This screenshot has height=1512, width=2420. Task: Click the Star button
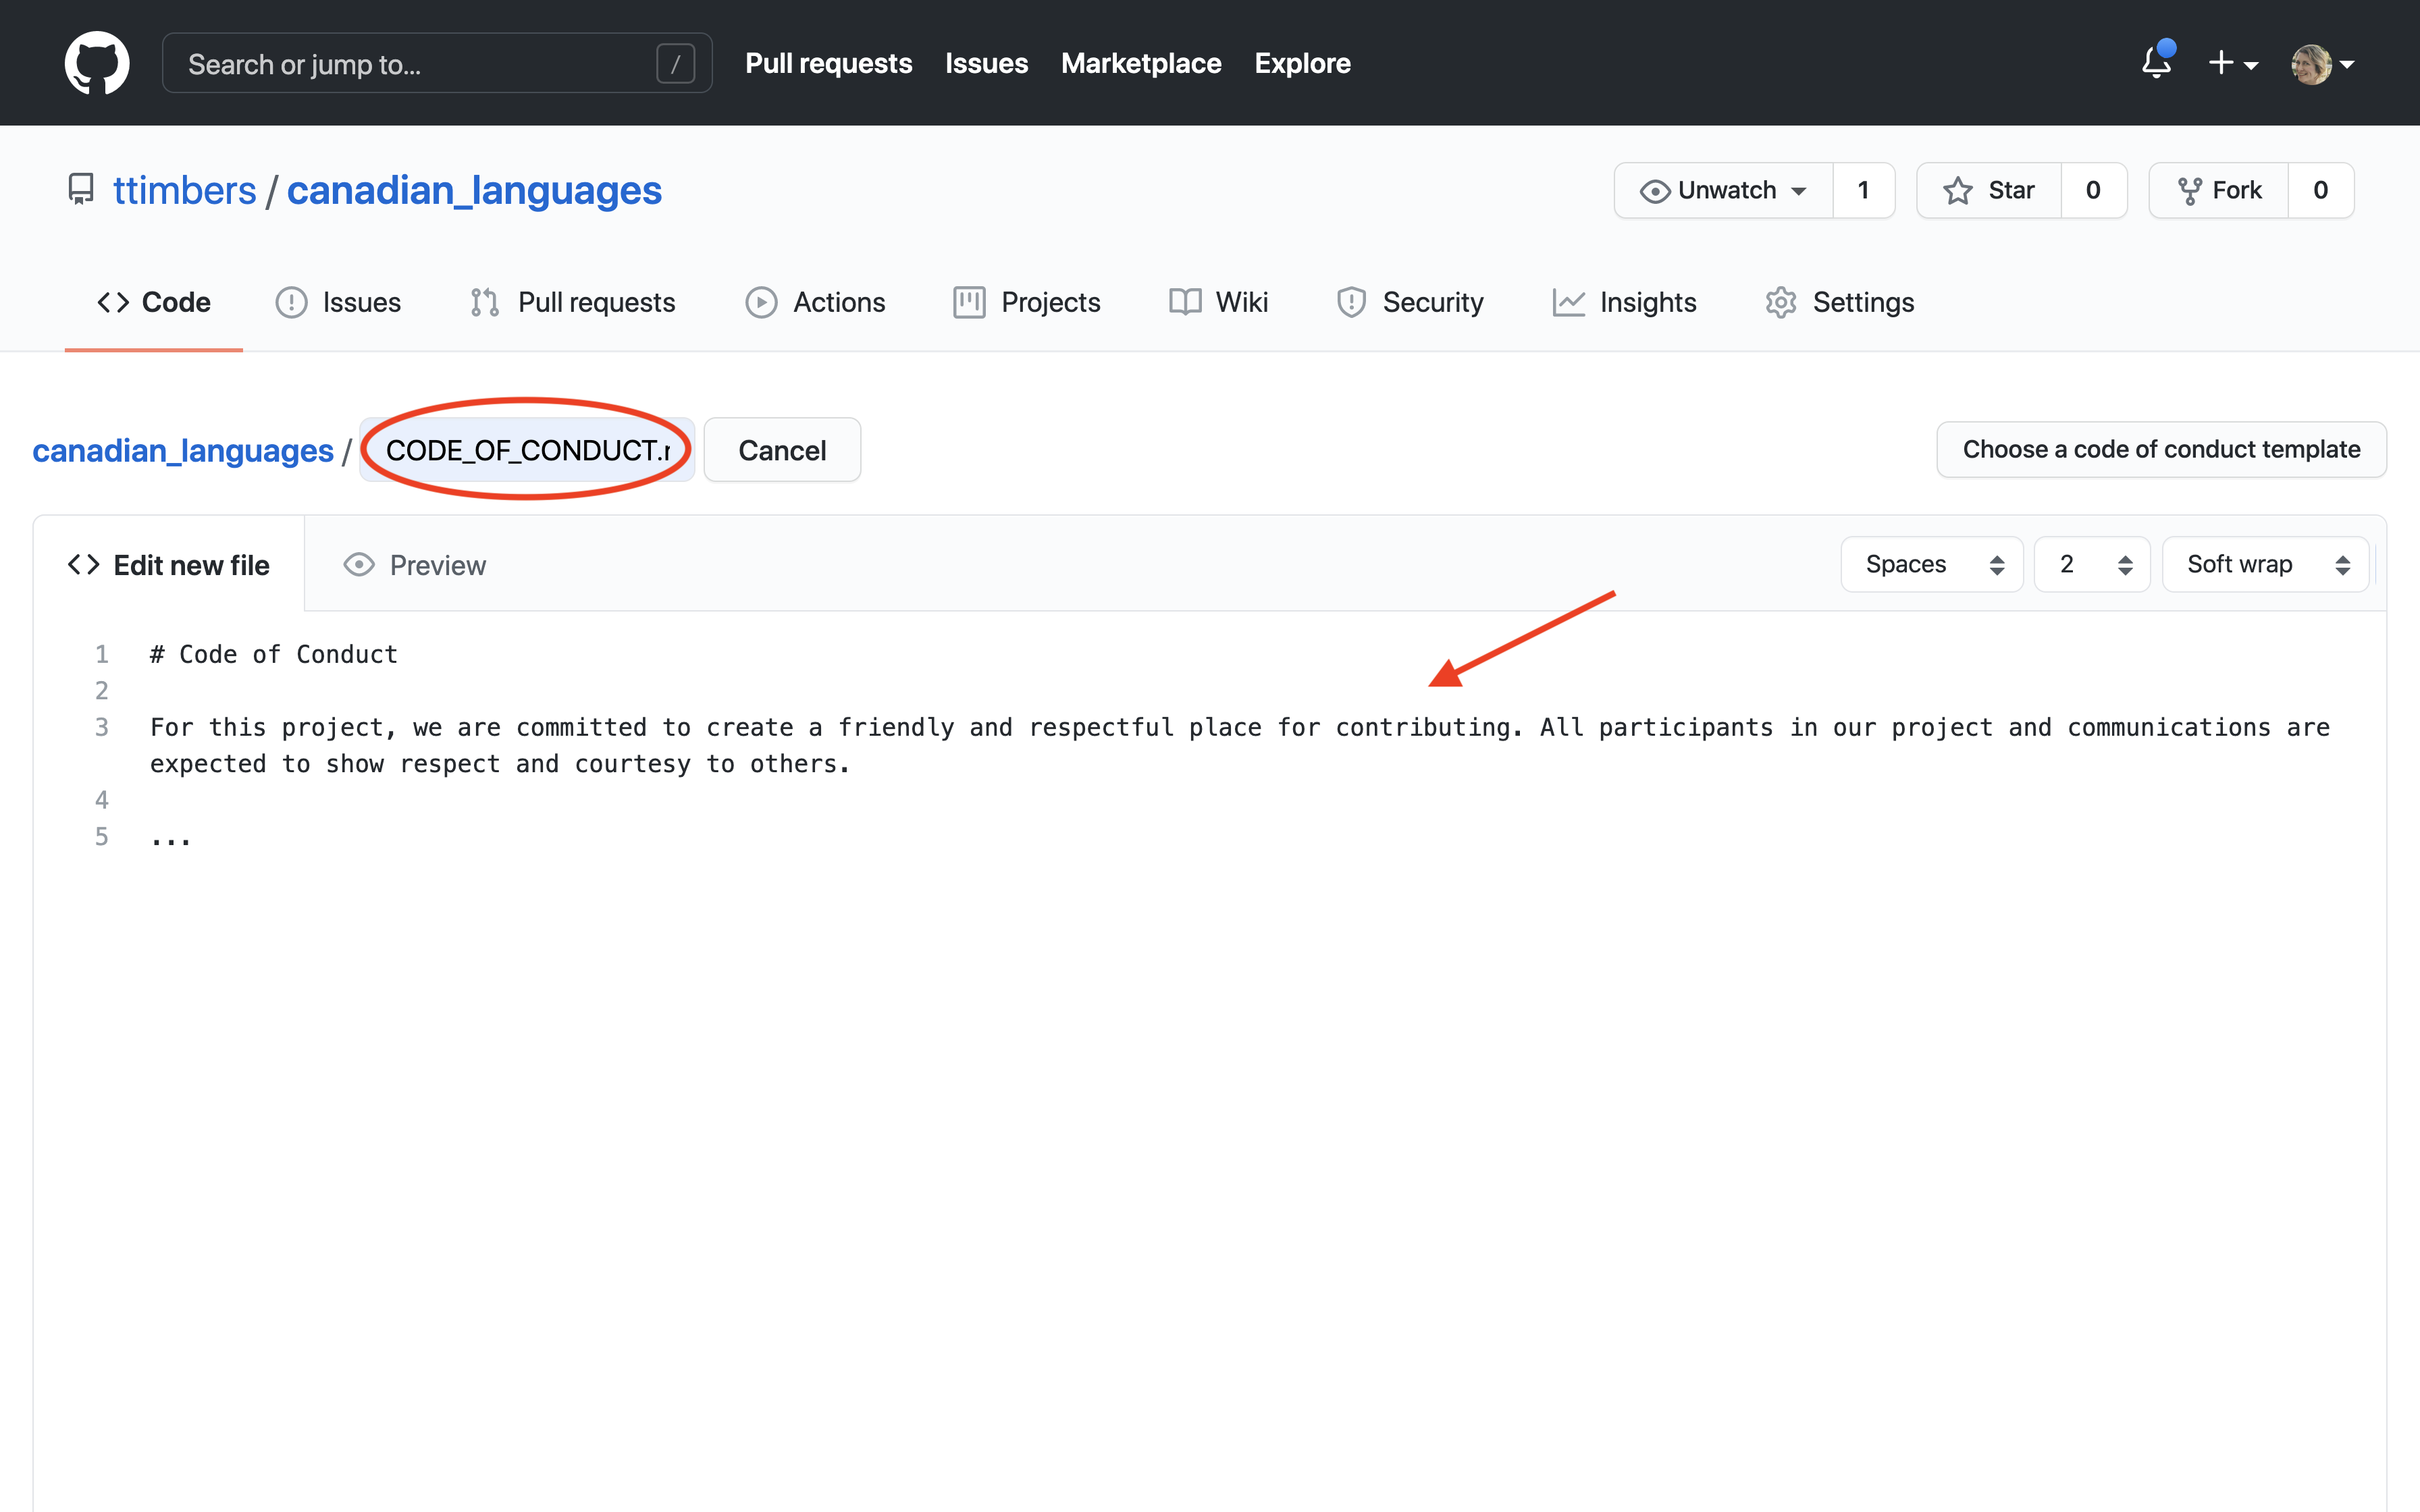click(x=1988, y=190)
